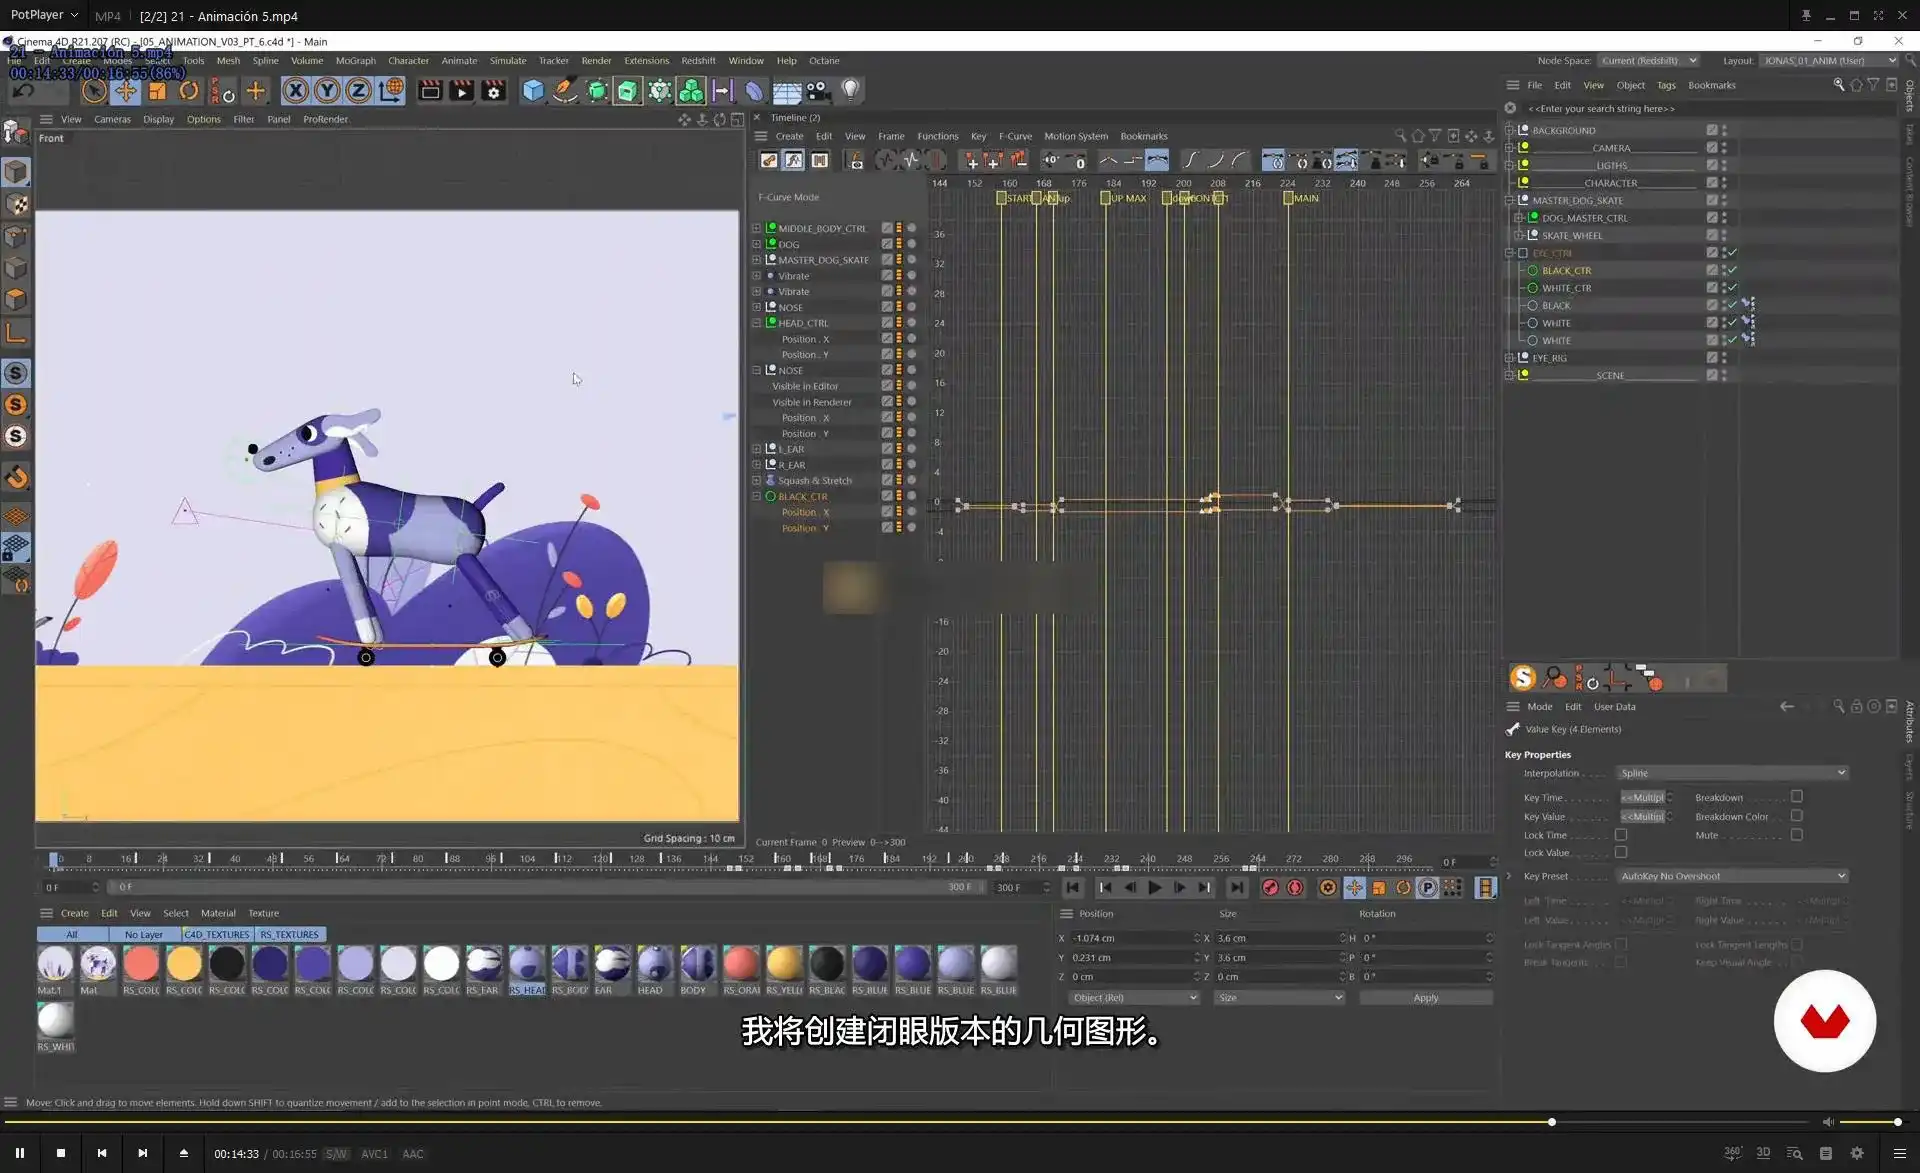
Task: Open the MoGraph menu
Action: tap(355, 61)
